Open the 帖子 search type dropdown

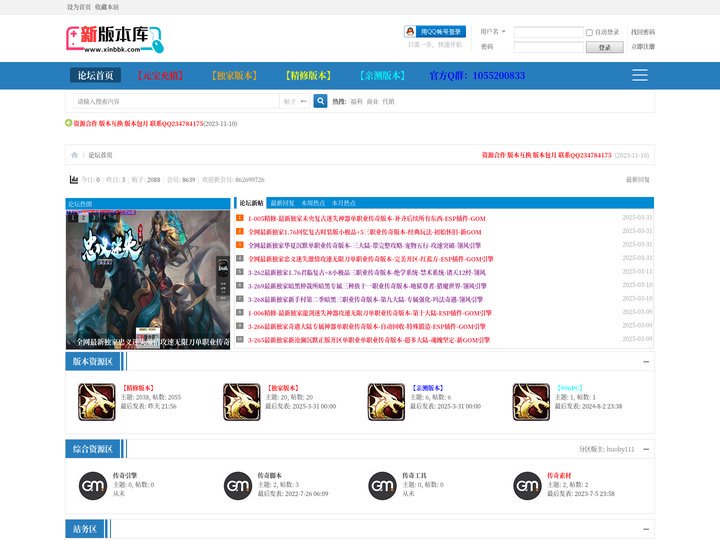(x=295, y=101)
